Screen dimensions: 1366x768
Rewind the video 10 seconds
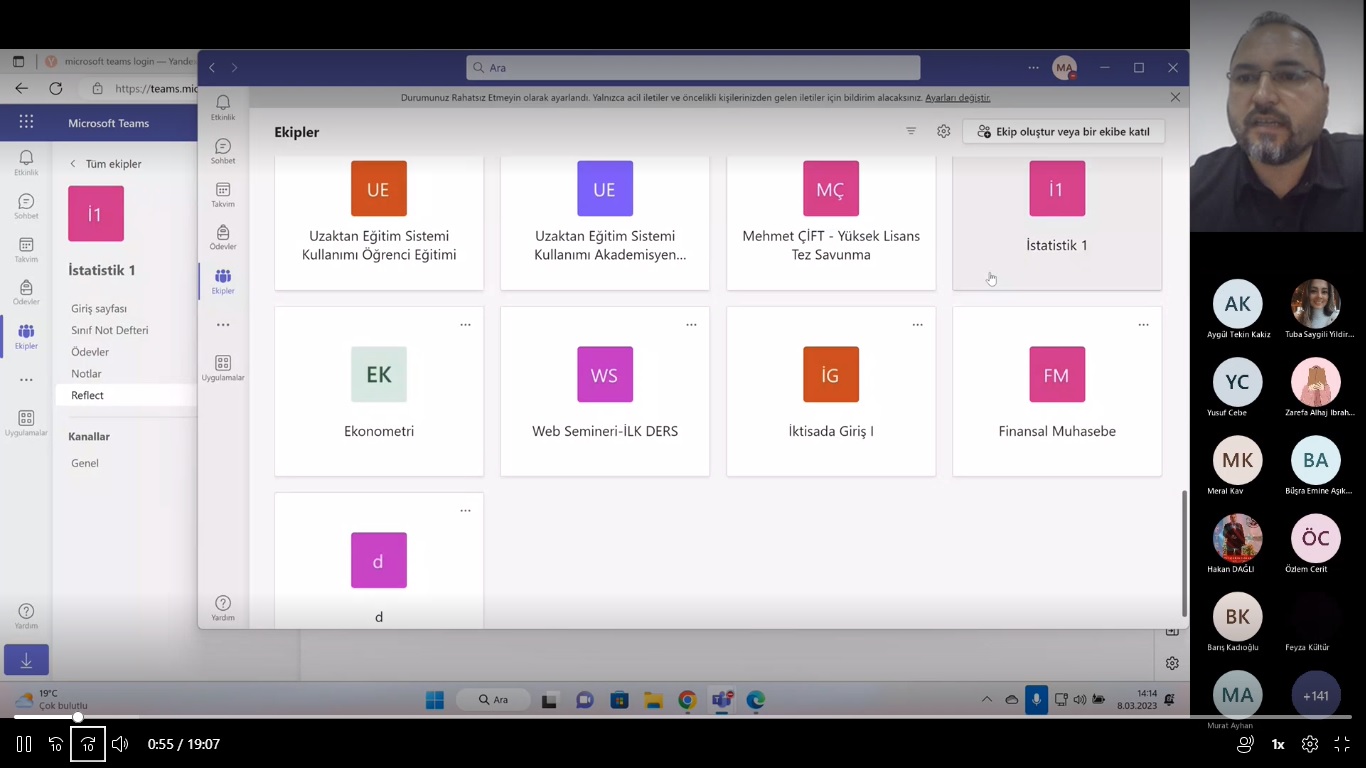click(56, 744)
